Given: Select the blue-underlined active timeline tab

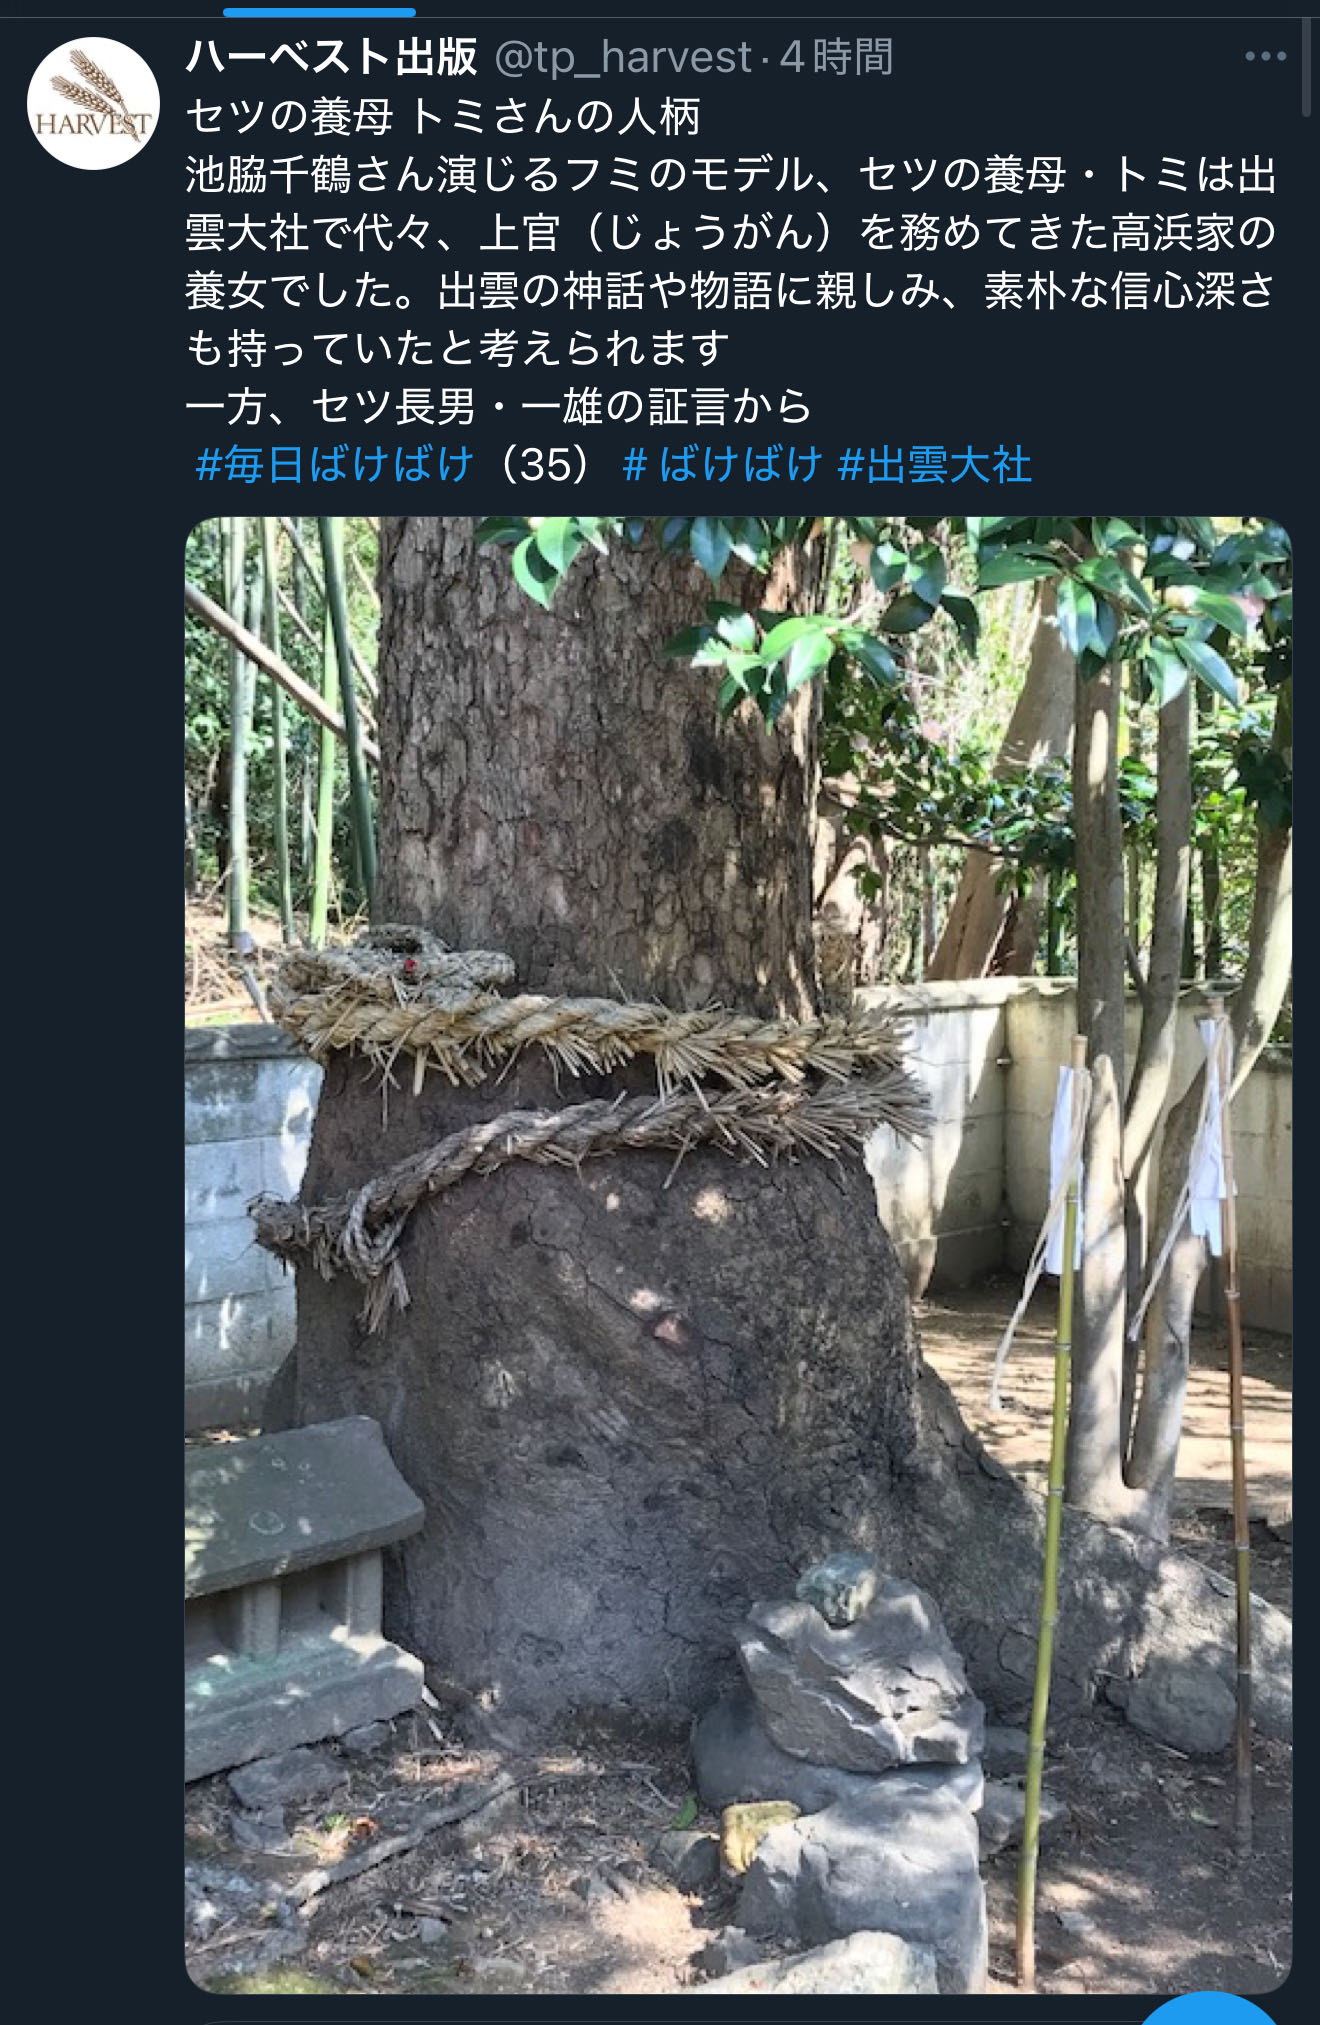Looking at the screenshot, I should pyautogui.click(x=319, y=12).
